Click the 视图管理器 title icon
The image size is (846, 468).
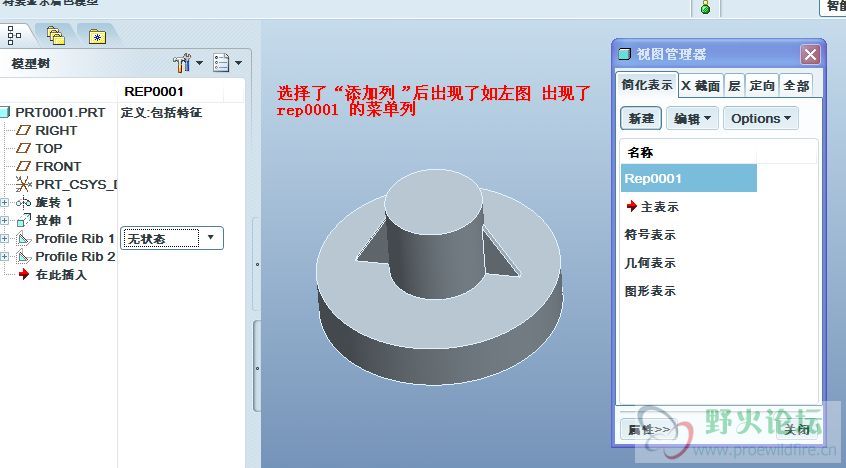(624, 54)
